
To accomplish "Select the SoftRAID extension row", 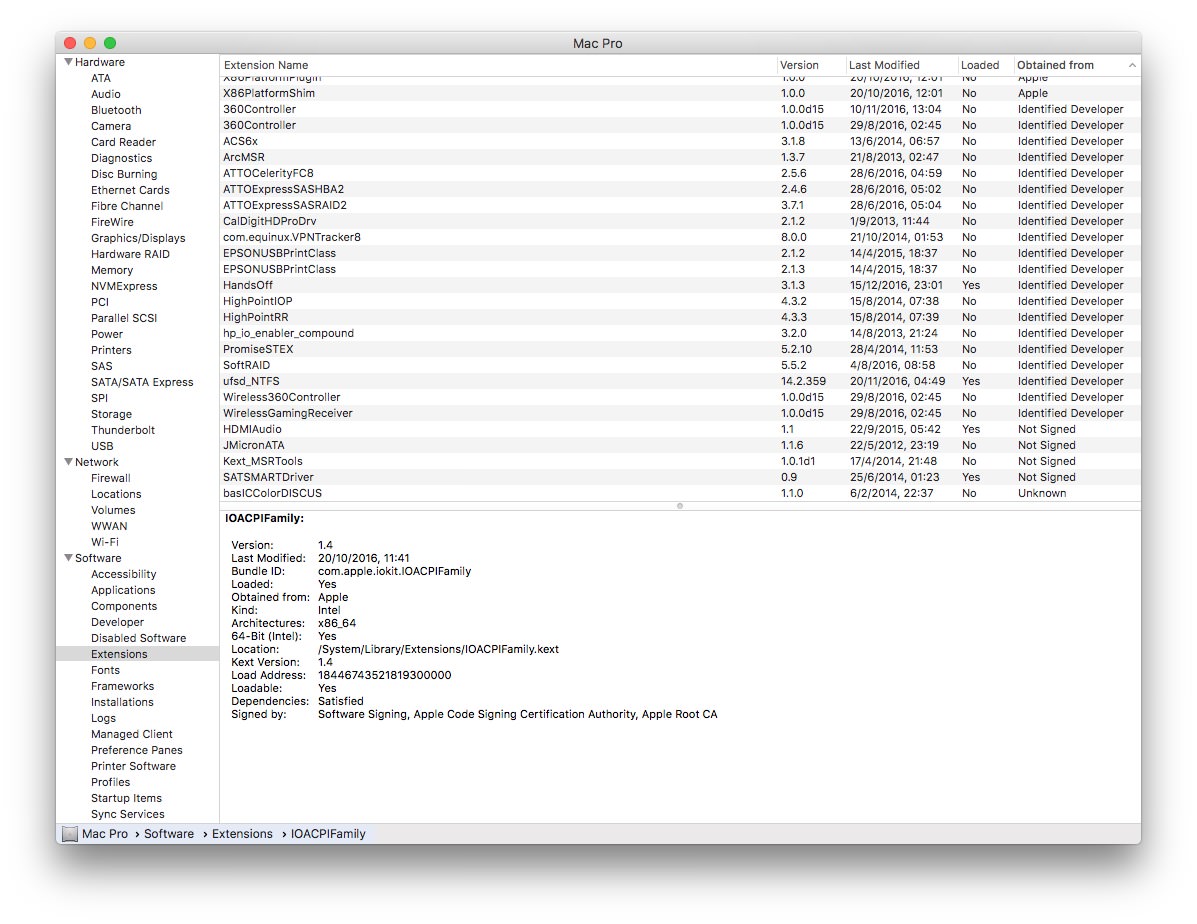I will pos(680,366).
